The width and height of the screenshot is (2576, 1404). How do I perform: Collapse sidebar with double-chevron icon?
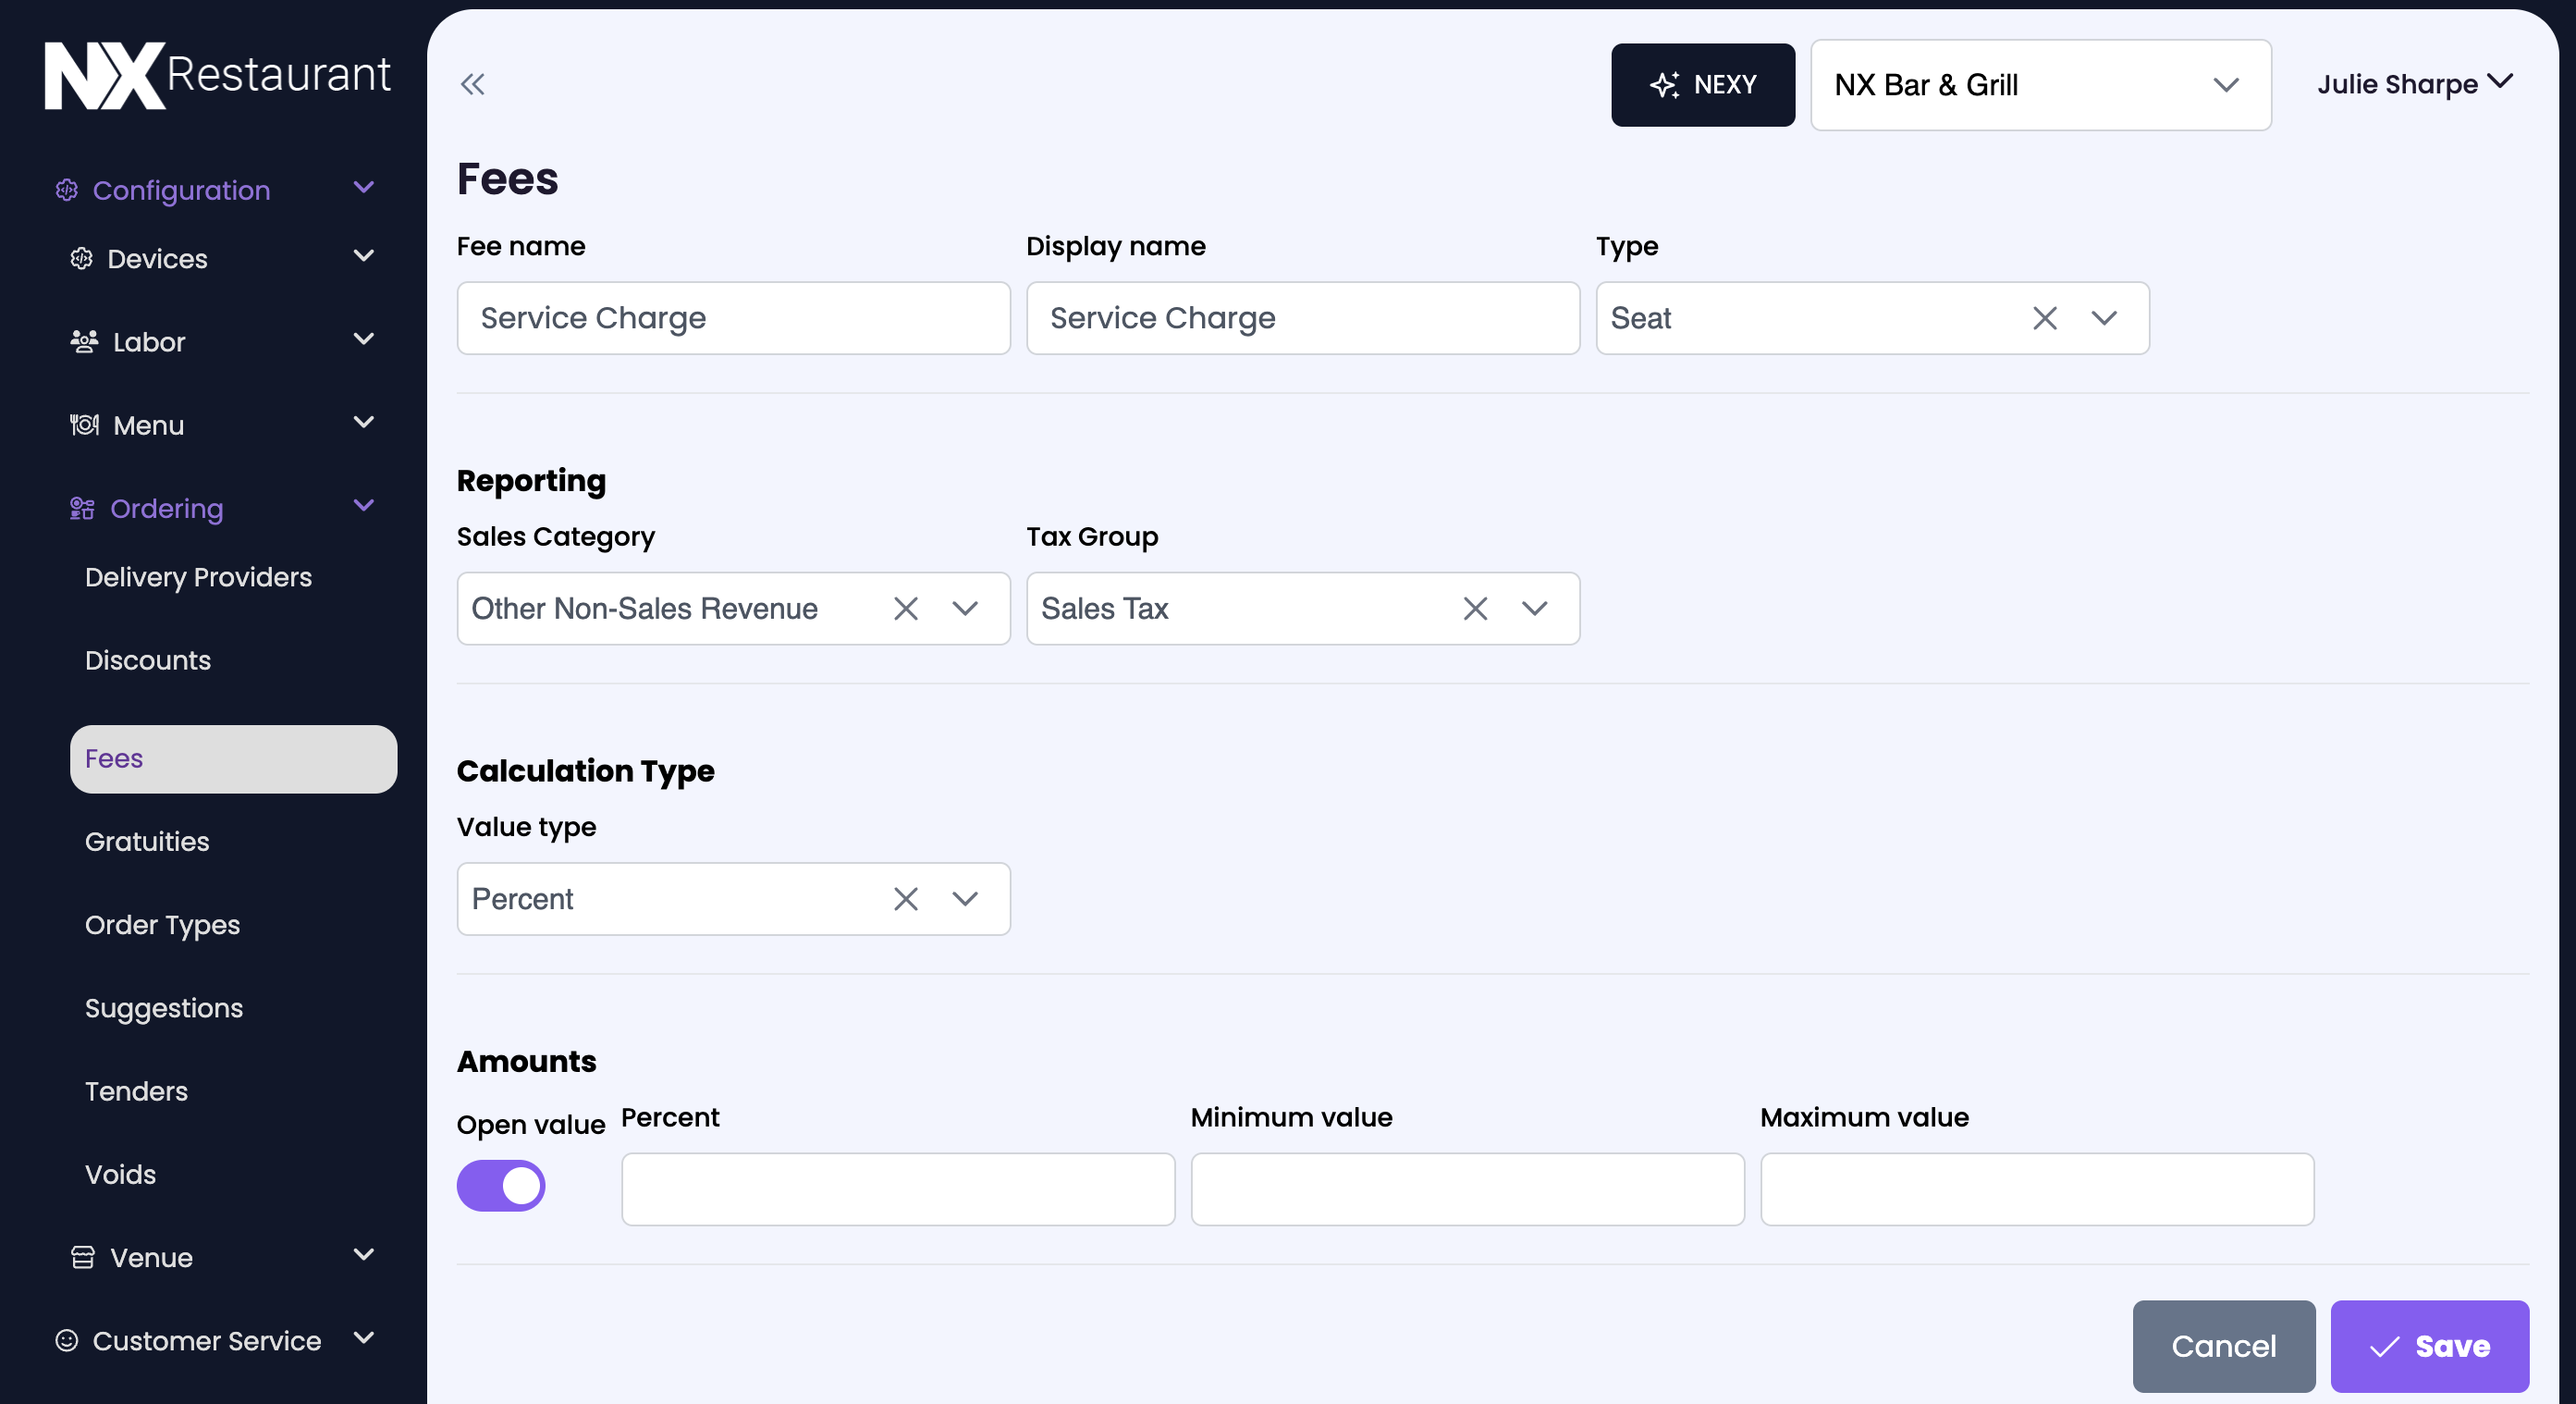pos(472,84)
